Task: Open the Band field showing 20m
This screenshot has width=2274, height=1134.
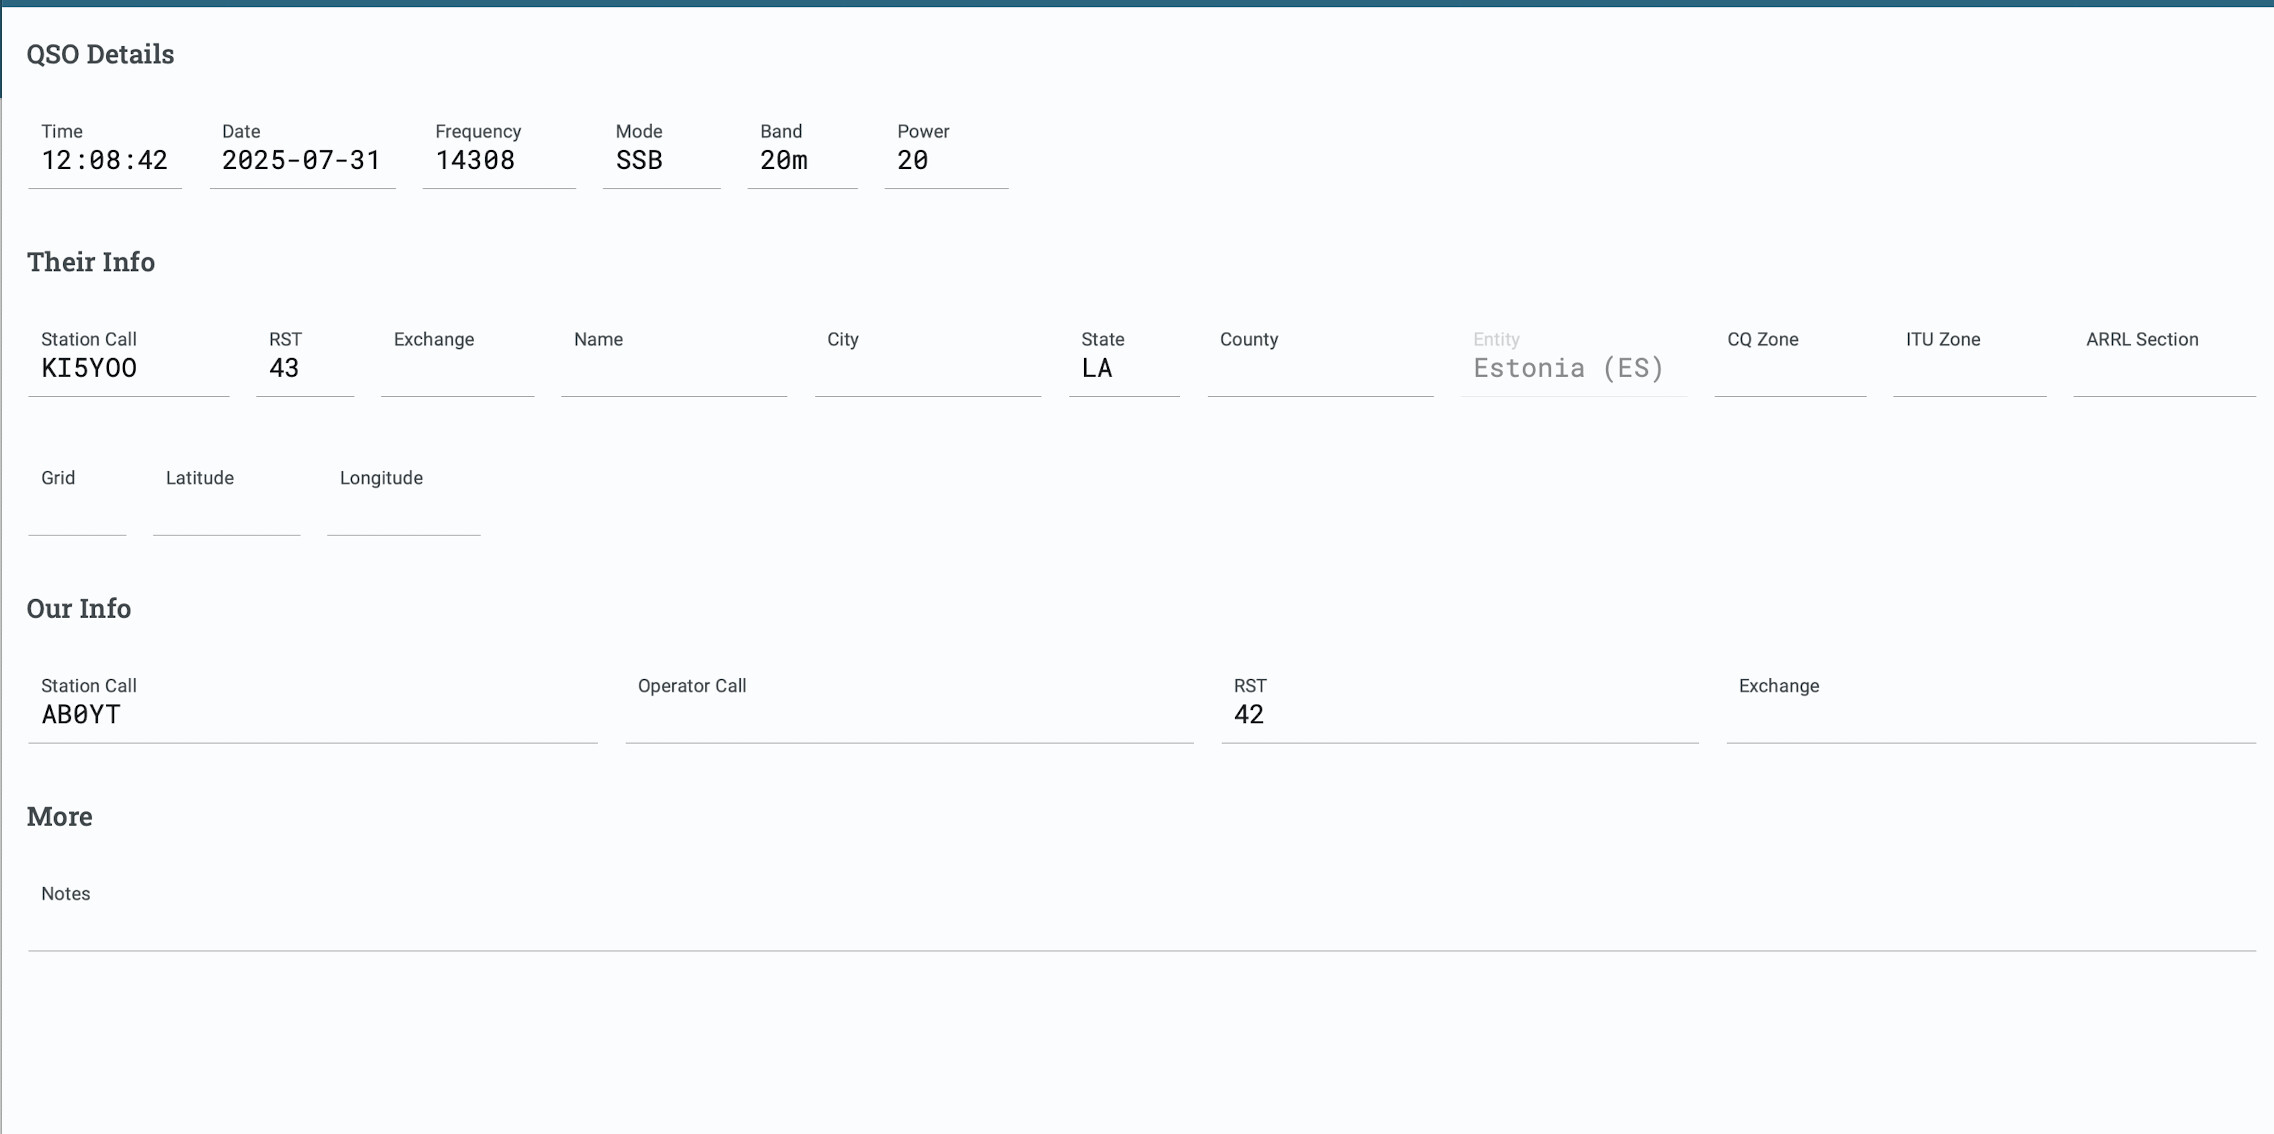Action: pyautogui.click(x=803, y=152)
